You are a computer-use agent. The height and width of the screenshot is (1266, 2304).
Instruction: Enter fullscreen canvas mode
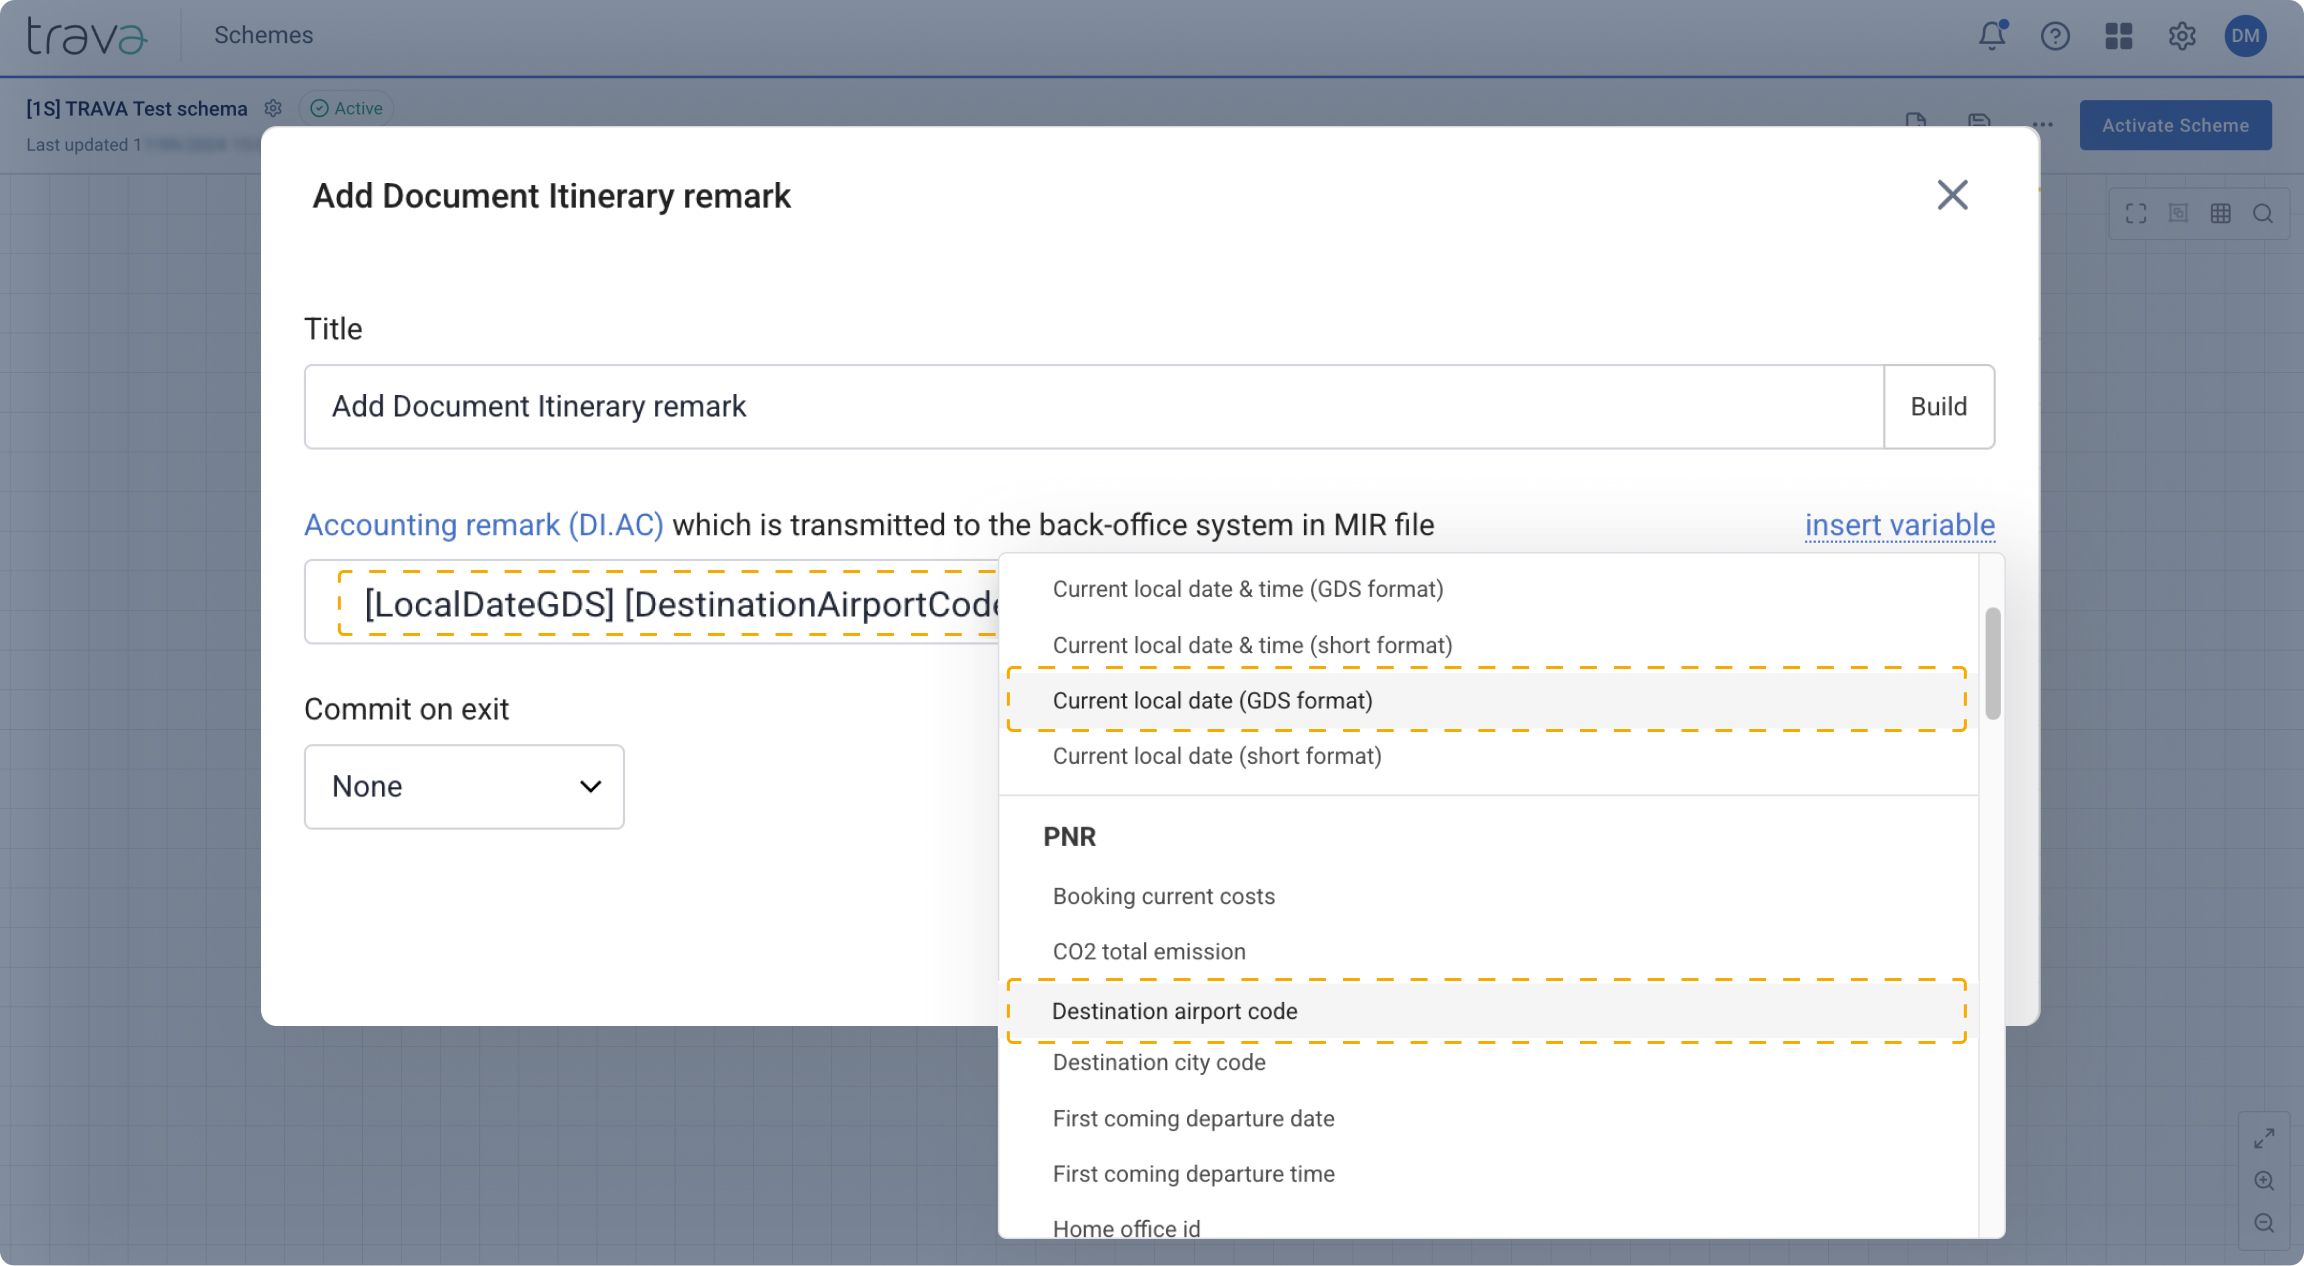tap(2137, 213)
